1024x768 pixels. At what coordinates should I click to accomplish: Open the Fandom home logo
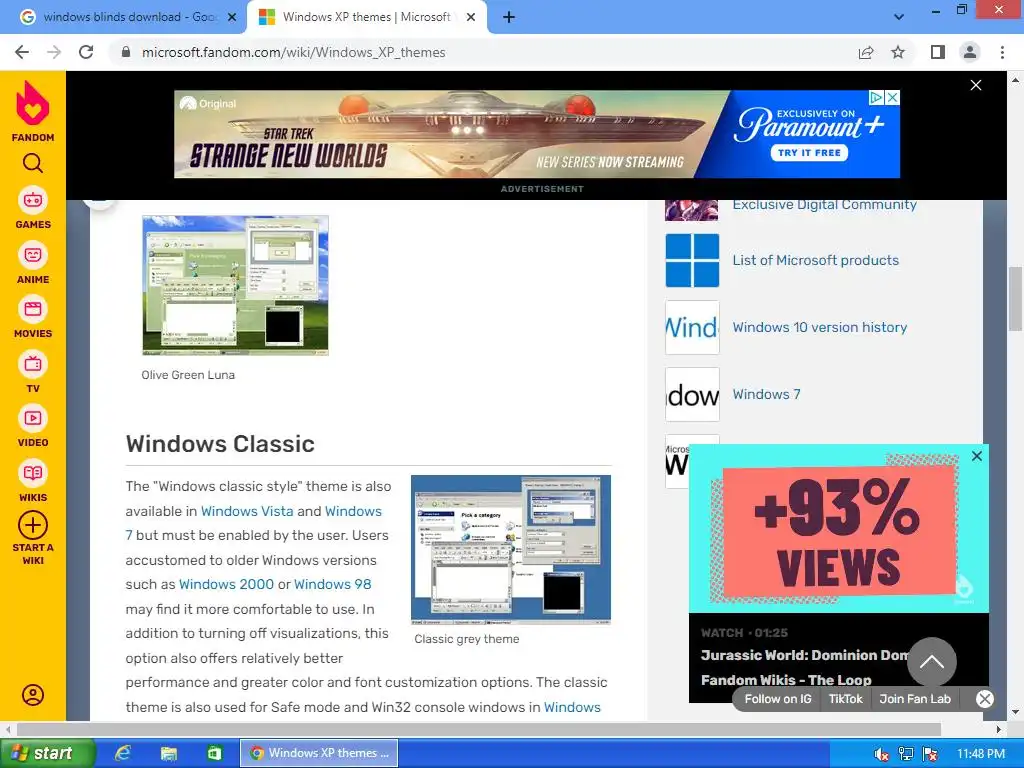pos(33,112)
